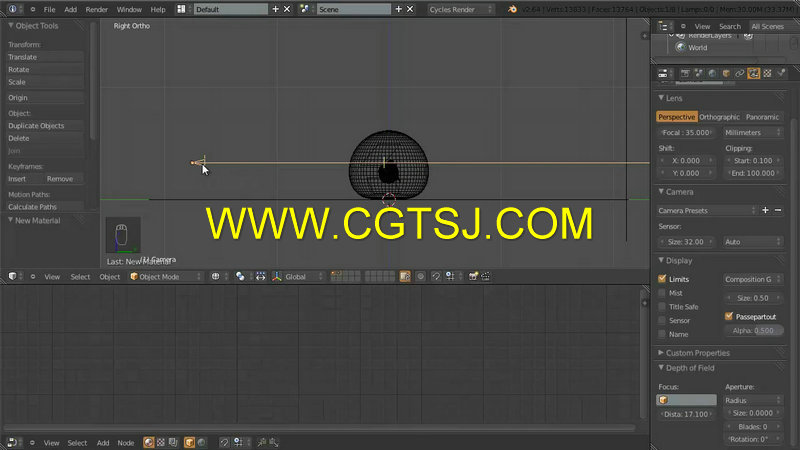Viewport: 800px width, 450px height.
Task: Toggle the Passepartout checkbox
Action: pyautogui.click(x=729, y=316)
